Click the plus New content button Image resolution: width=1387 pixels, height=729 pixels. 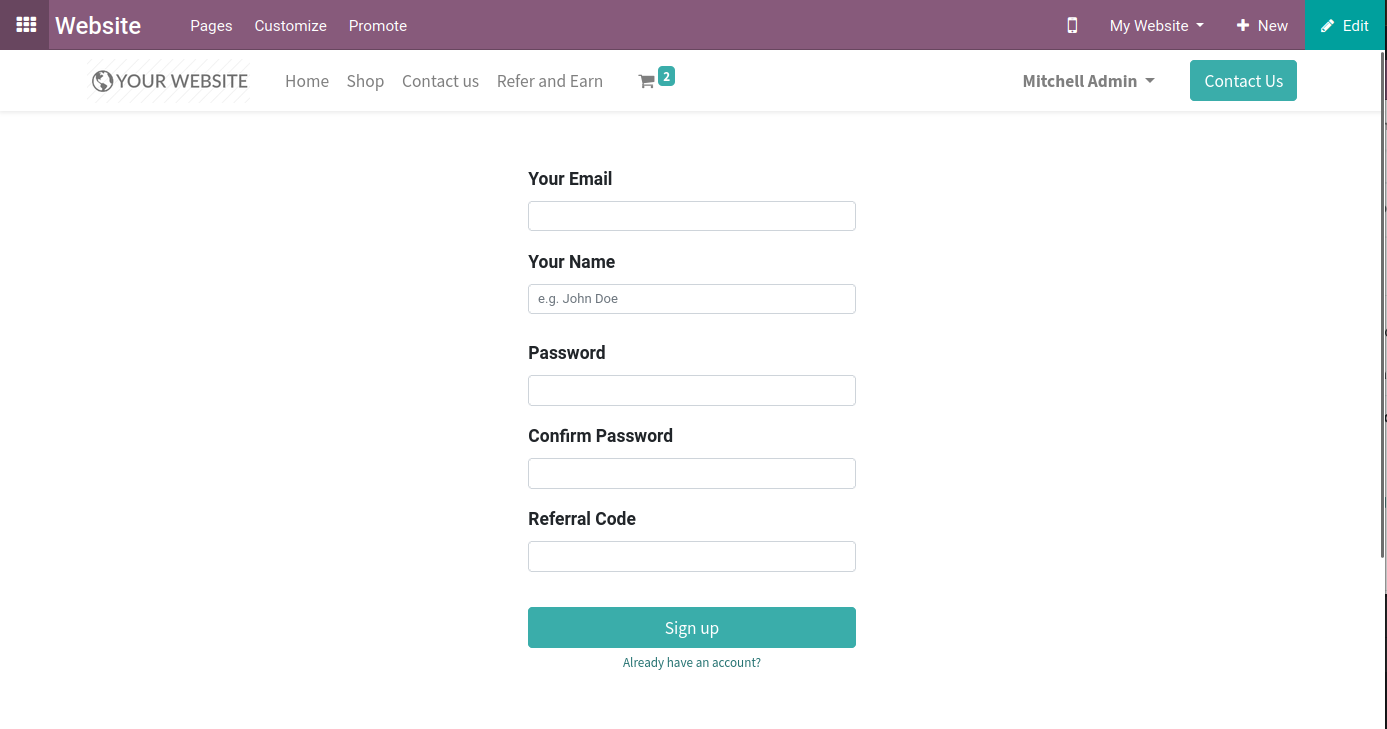[1262, 26]
